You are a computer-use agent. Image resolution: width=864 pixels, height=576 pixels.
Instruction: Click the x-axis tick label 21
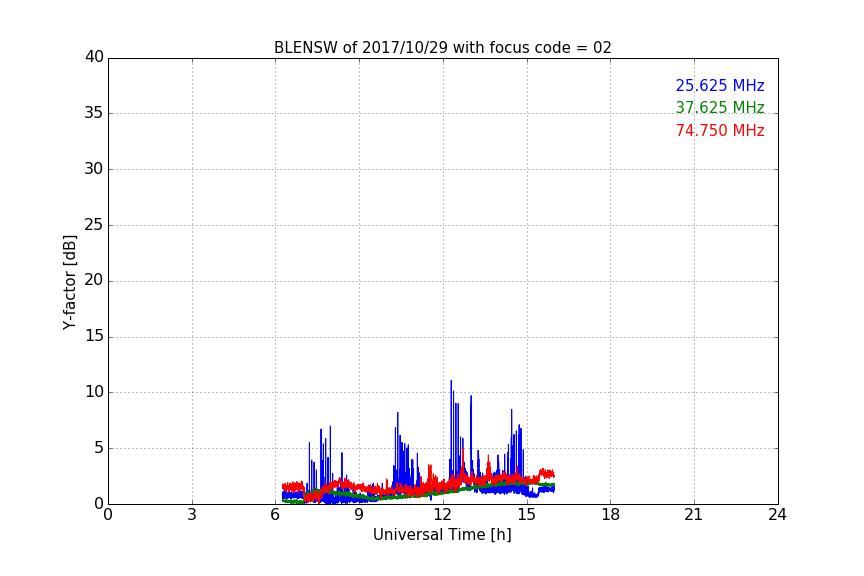click(x=694, y=515)
